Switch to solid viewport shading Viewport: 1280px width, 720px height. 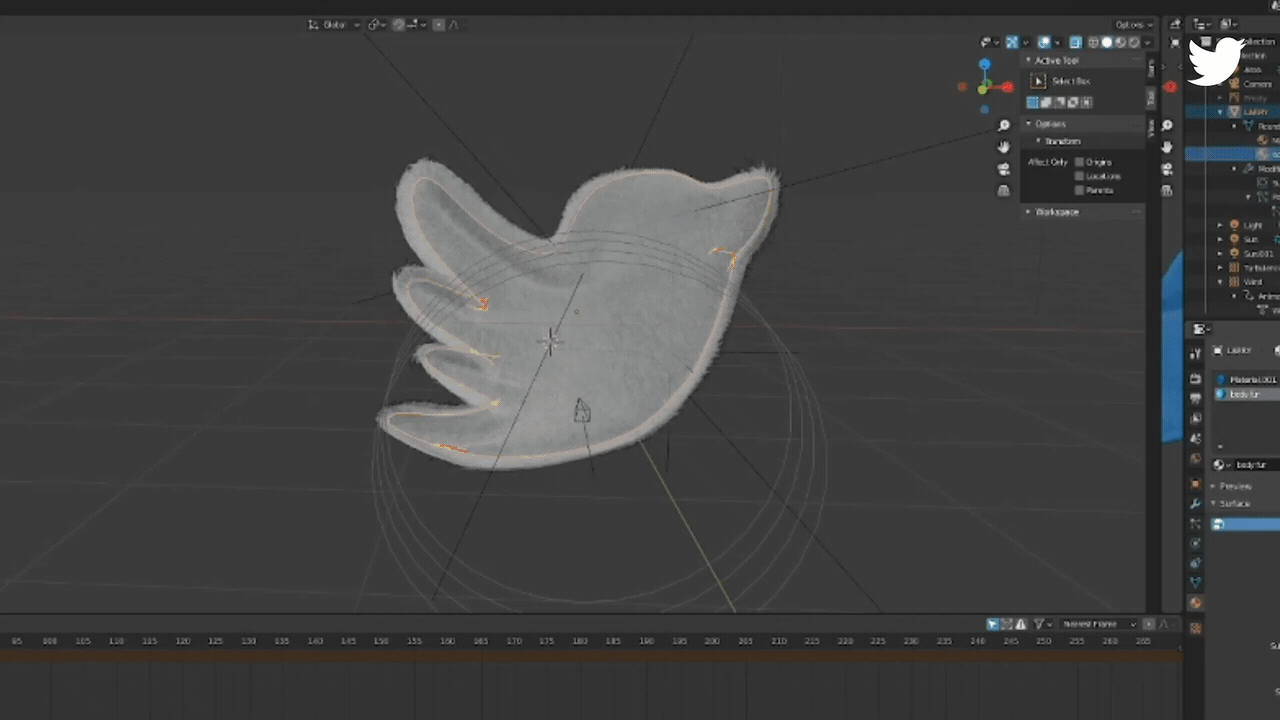click(1107, 42)
